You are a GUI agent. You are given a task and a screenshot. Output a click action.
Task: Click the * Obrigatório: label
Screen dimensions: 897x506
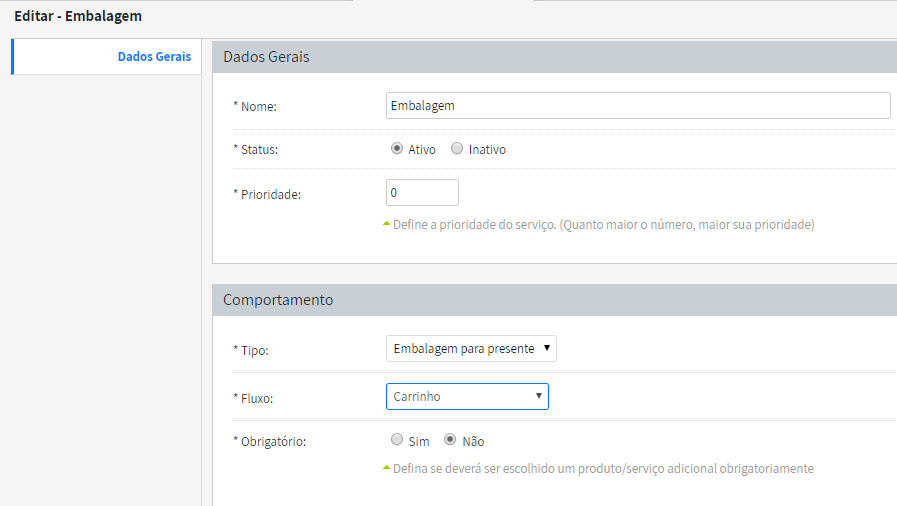269,442
